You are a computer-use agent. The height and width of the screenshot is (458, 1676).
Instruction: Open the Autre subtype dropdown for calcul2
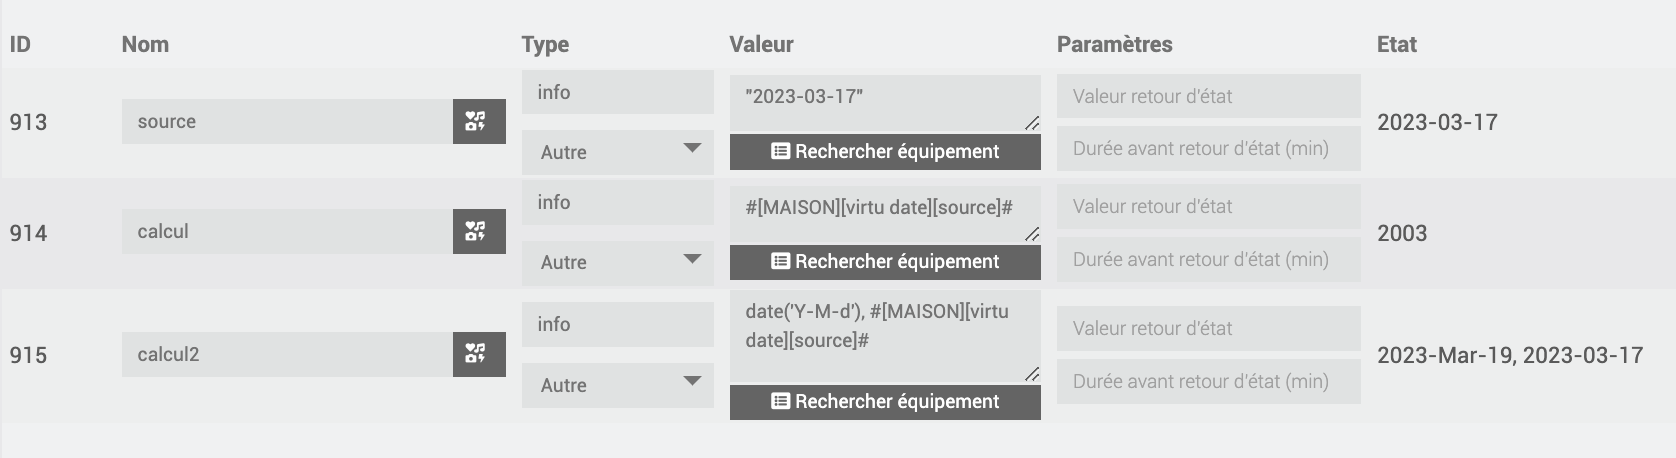pyautogui.click(x=618, y=385)
